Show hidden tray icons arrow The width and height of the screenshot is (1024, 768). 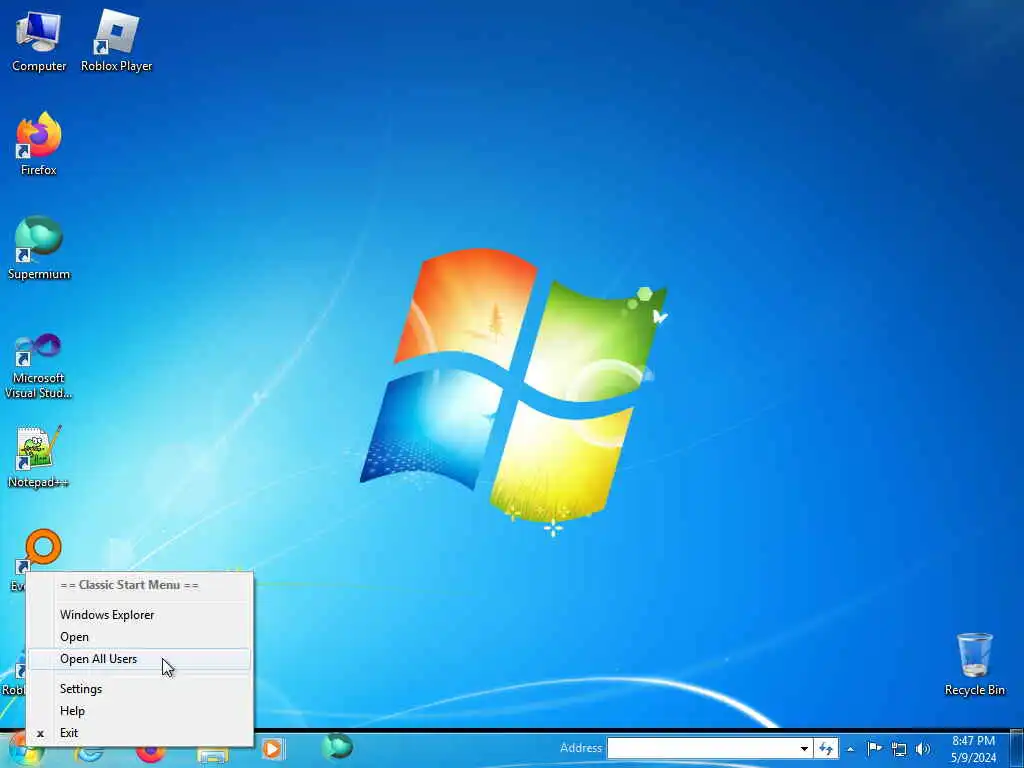850,749
